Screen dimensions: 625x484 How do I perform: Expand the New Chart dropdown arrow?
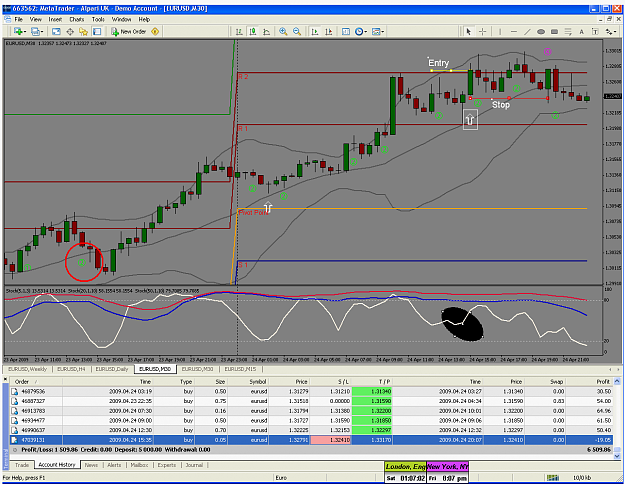pyautogui.click(x=25, y=32)
